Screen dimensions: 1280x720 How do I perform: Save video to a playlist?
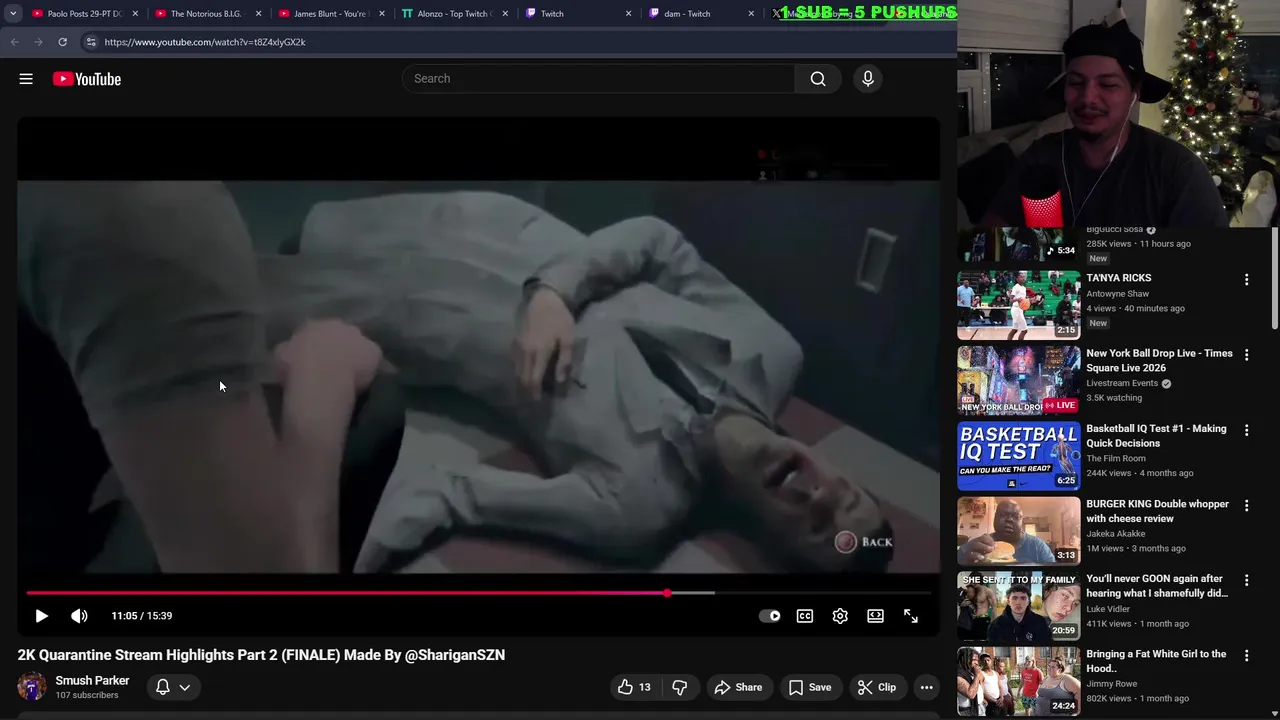click(x=810, y=687)
